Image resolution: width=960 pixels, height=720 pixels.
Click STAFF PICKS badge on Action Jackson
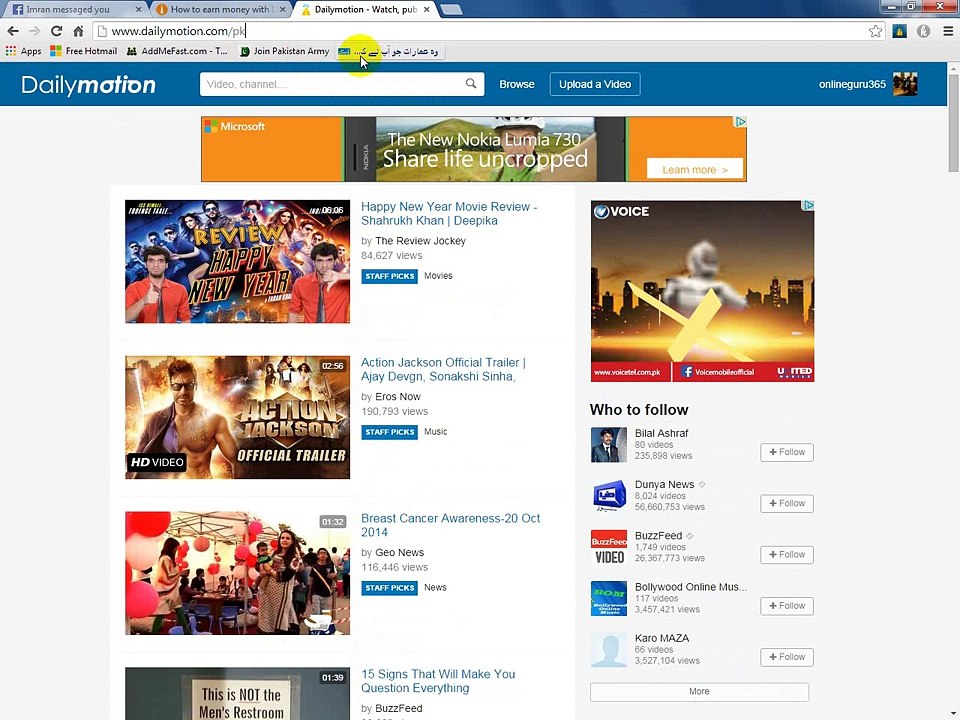click(x=389, y=432)
